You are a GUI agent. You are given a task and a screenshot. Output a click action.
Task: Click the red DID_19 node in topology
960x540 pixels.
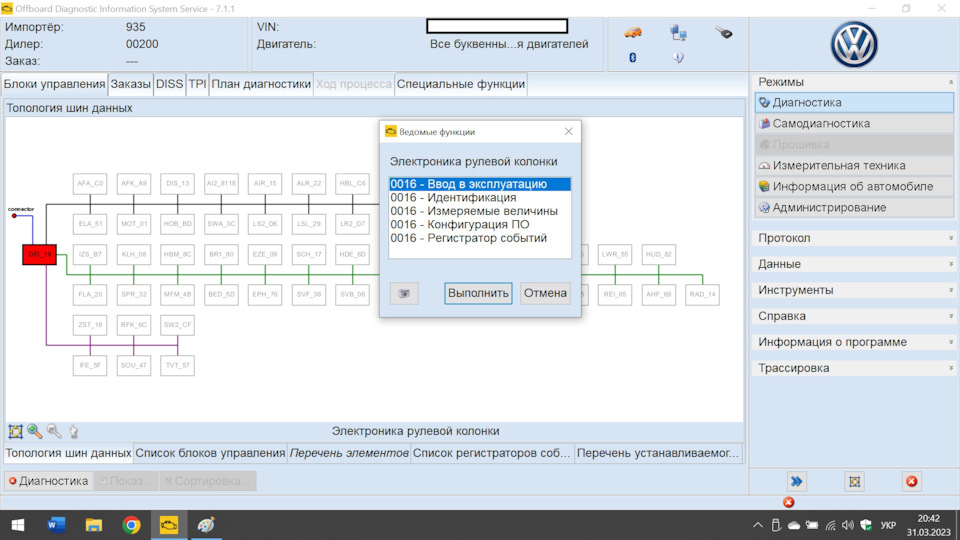tap(39, 254)
